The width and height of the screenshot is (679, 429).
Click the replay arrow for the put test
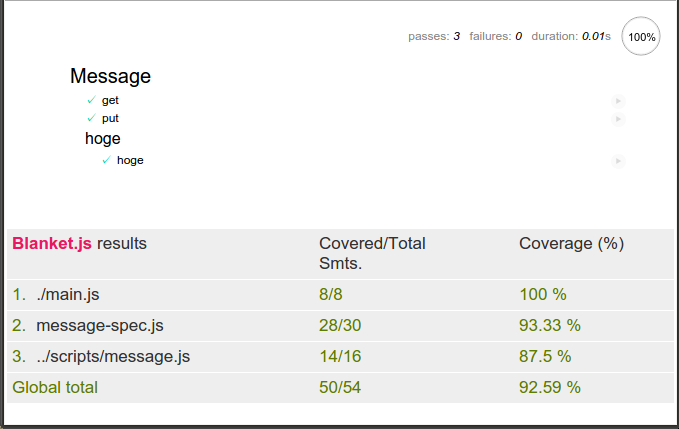tap(618, 119)
